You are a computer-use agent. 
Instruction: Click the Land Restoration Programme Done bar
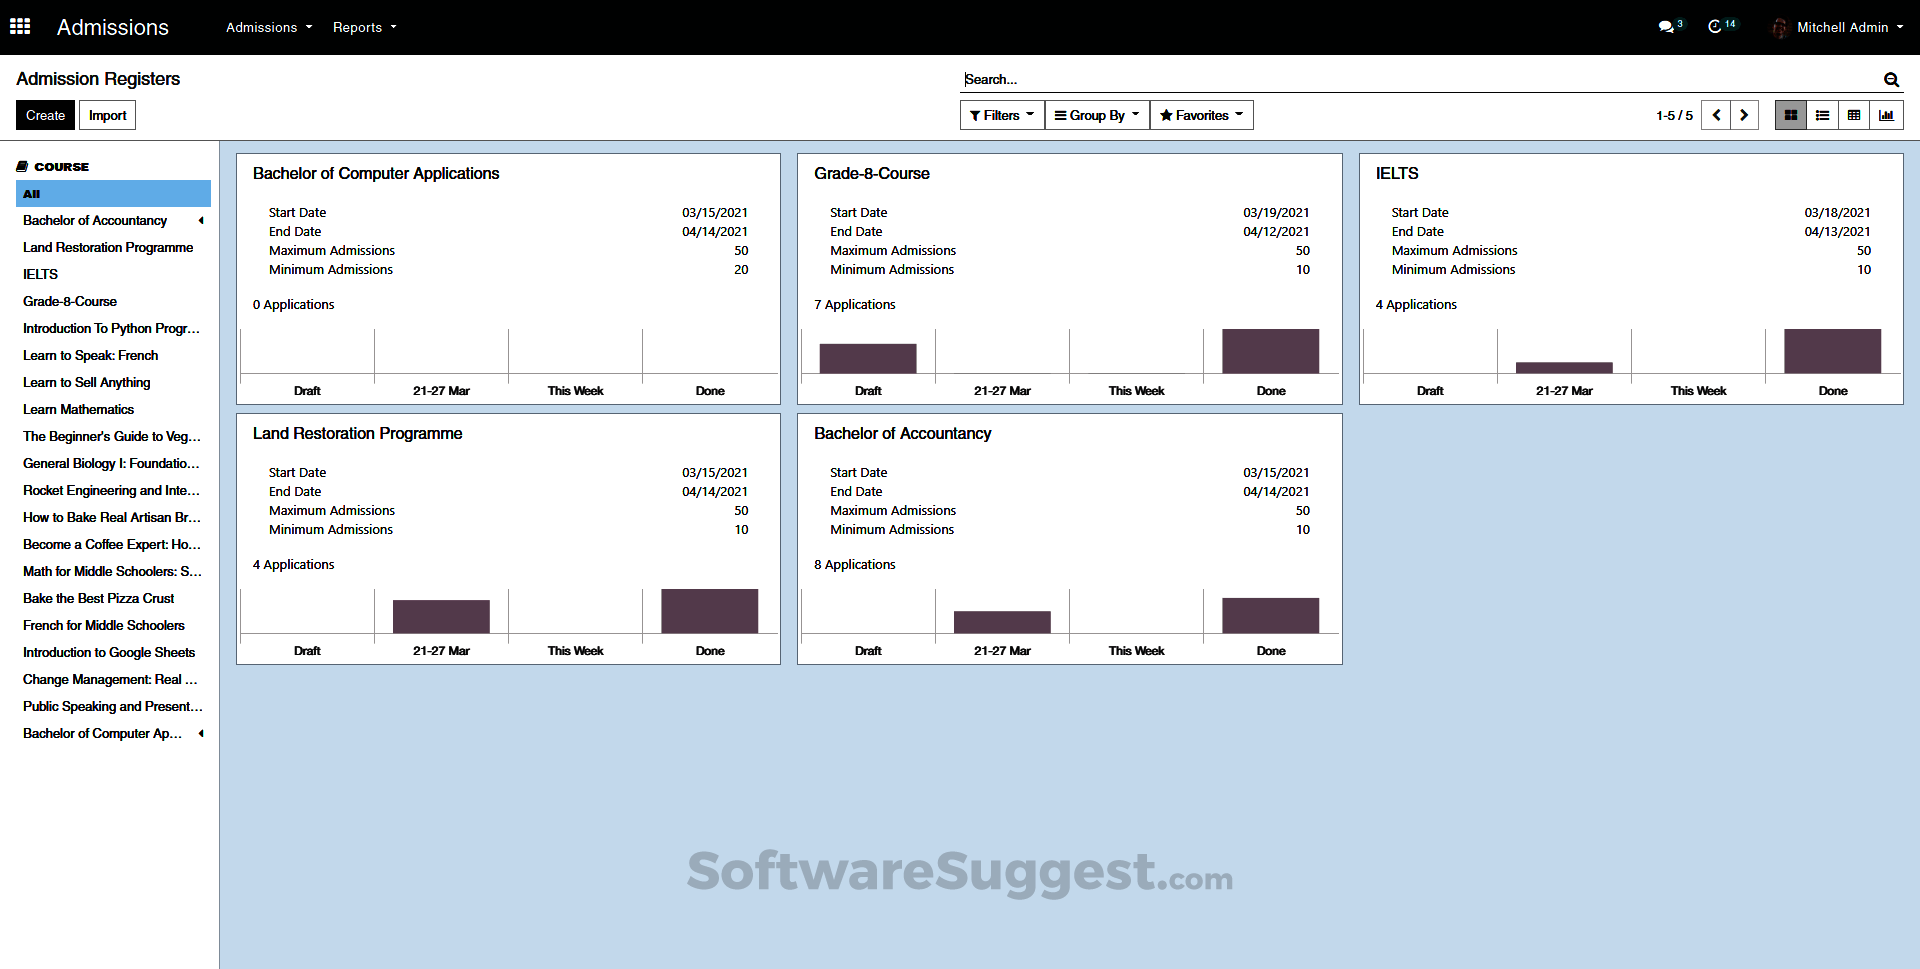pos(710,611)
